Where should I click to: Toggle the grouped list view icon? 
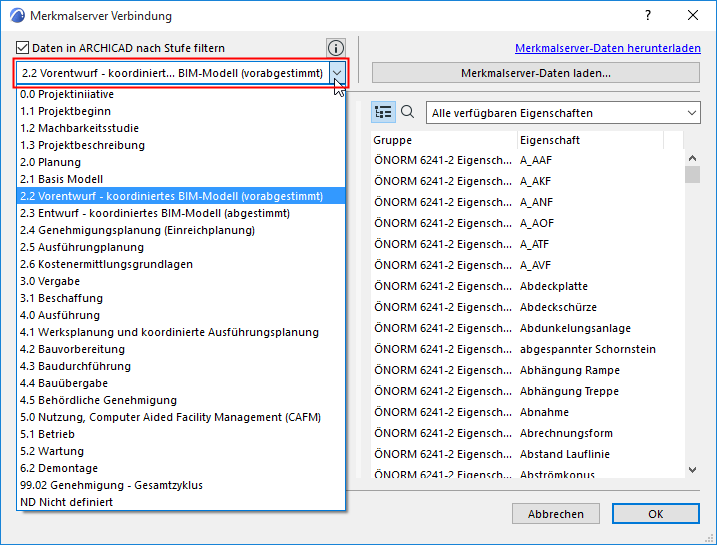(x=383, y=112)
